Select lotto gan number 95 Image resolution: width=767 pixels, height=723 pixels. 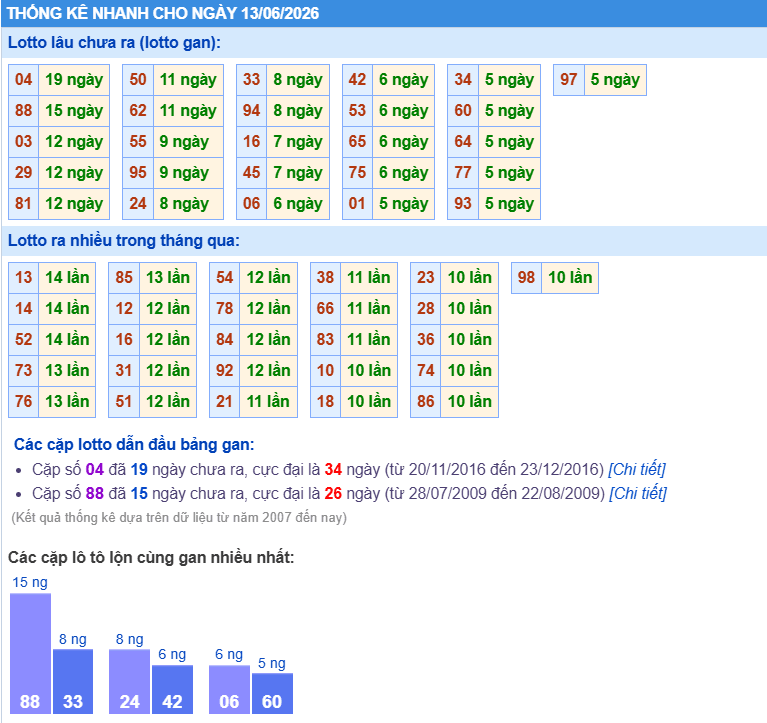pos(138,173)
